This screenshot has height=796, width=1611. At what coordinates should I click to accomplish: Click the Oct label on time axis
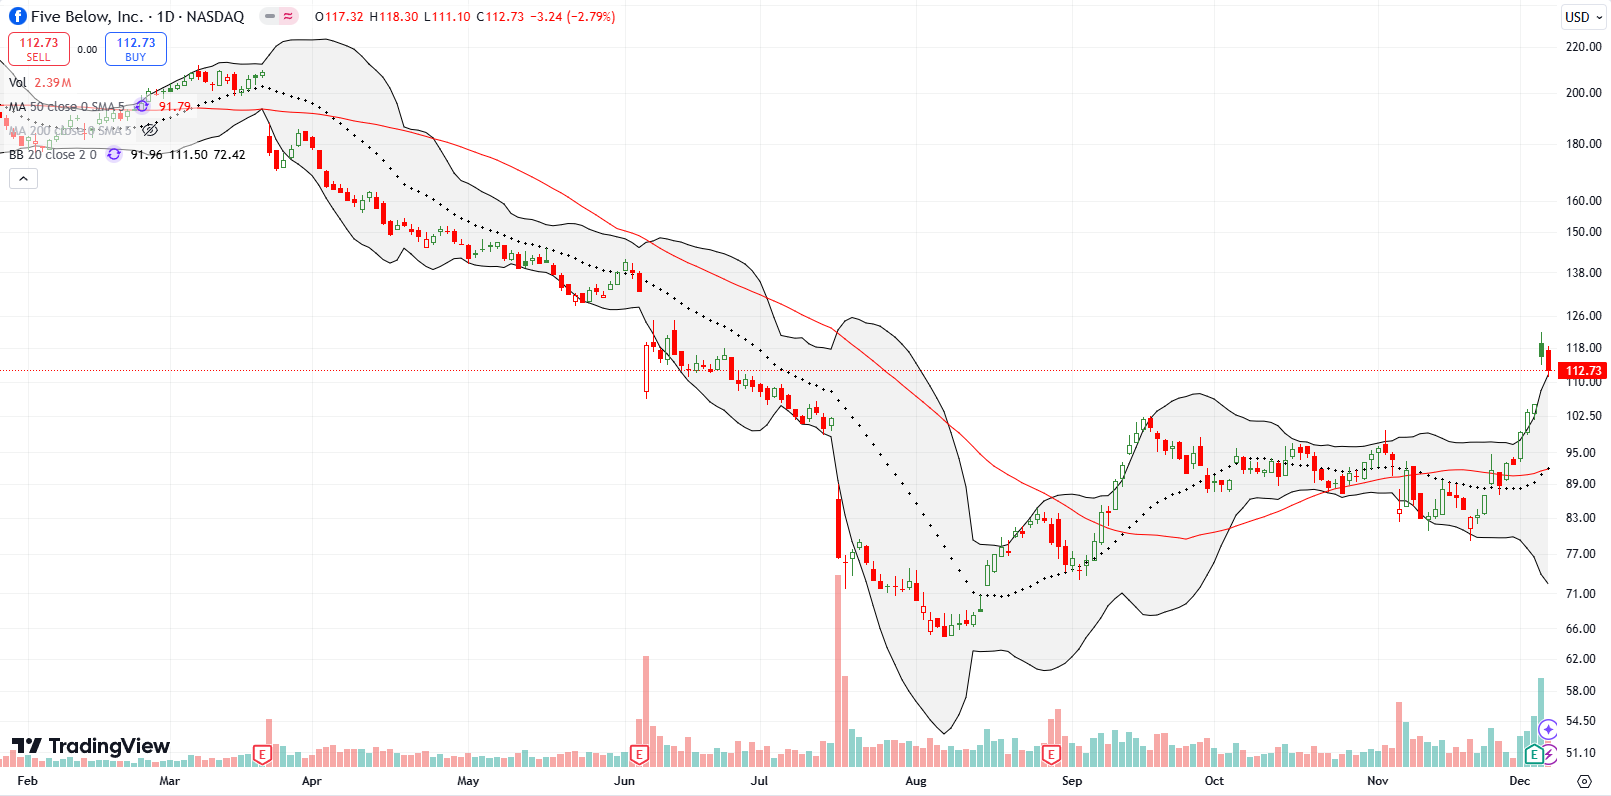1214,781
